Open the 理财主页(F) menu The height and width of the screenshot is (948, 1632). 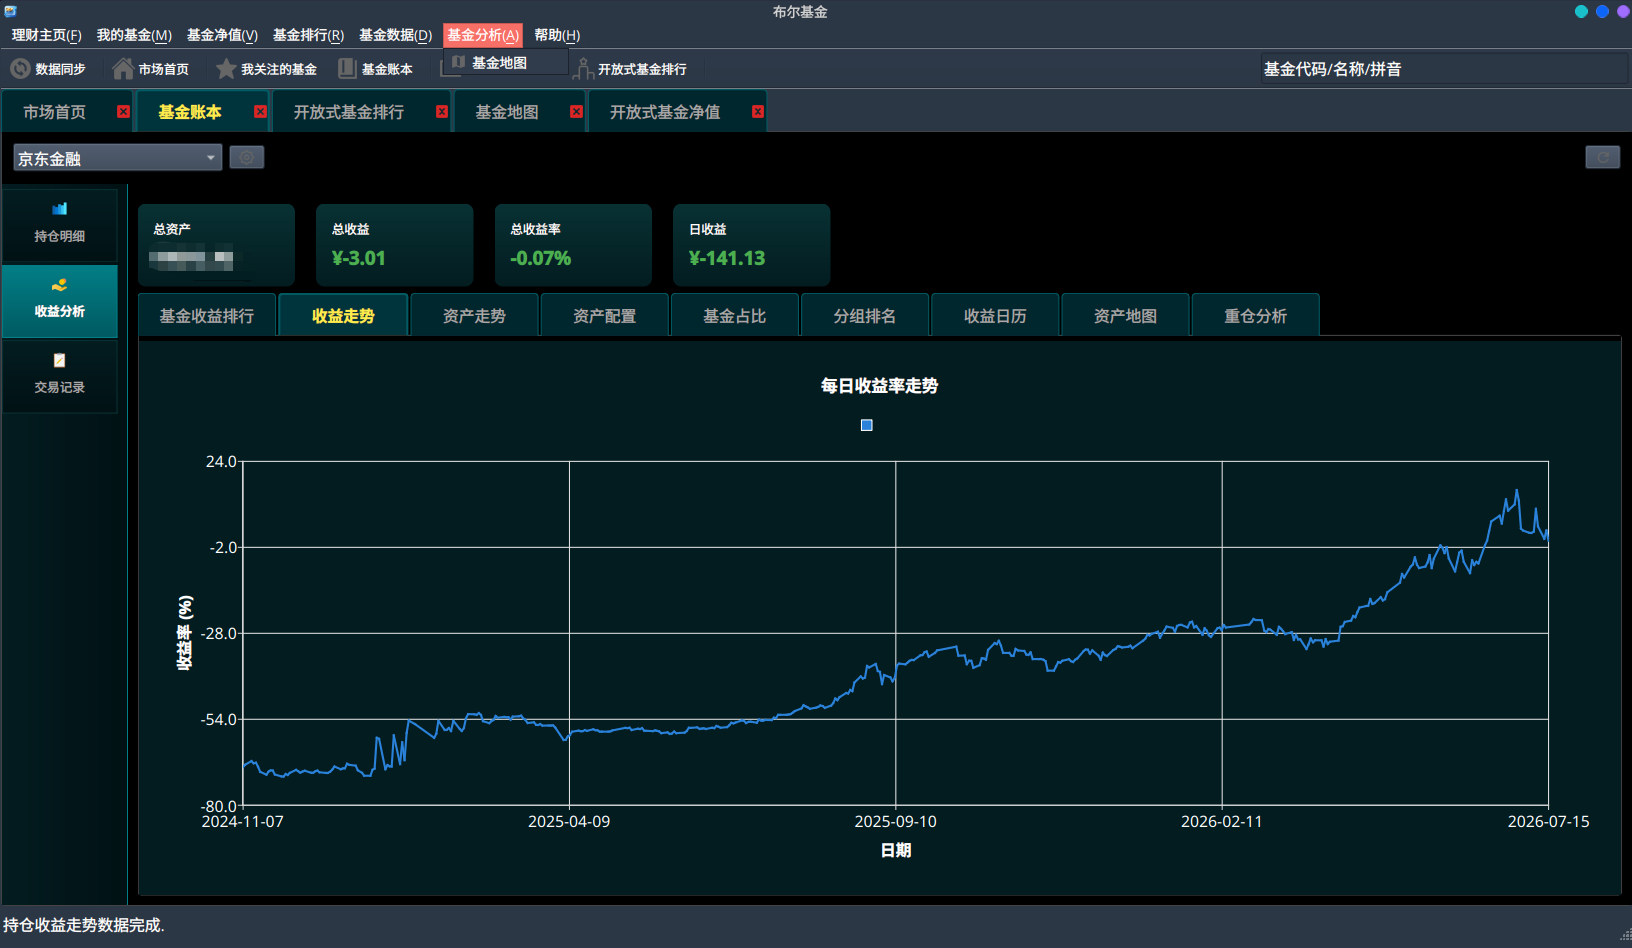pyautogui.click(x=46, y=35)
